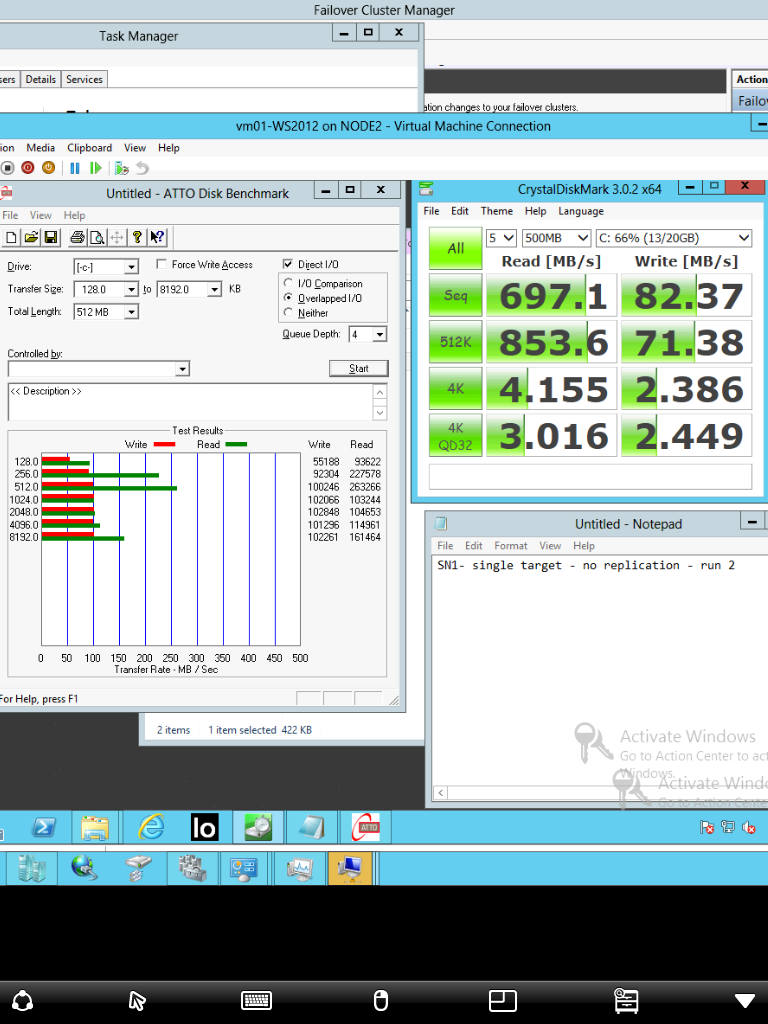Switch to CrystalDiskMark via its taskbar icon
The image size is (768, 1024).
[258, 827]
